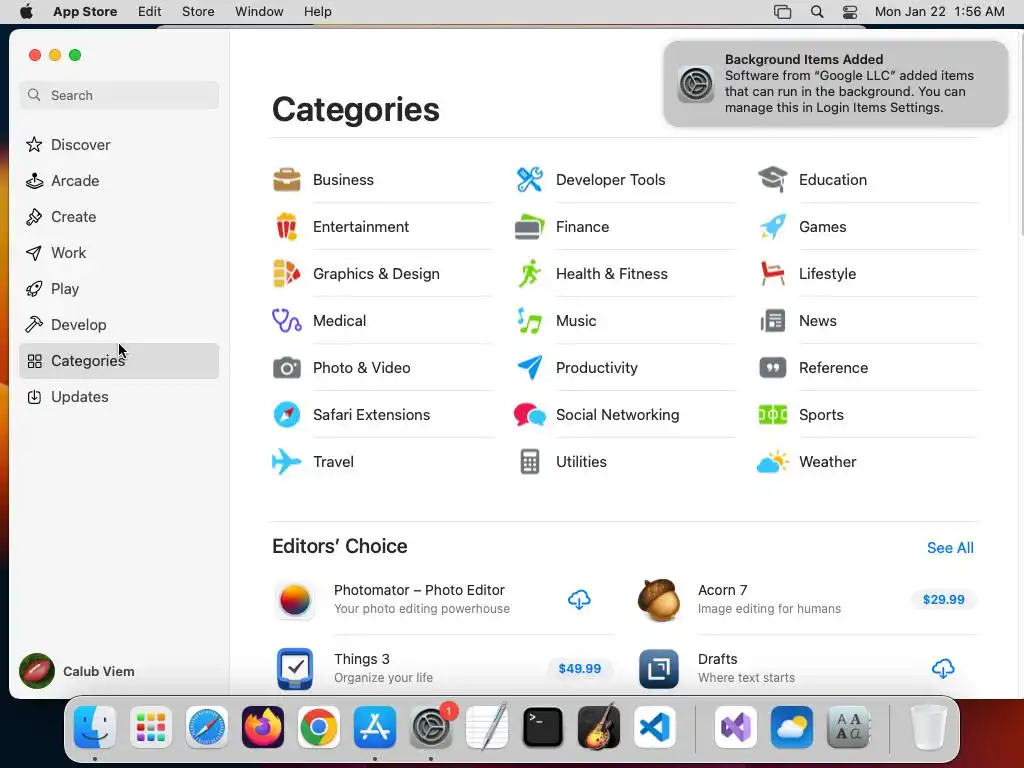This screenshot has width=1024, height=768.
Task: Buy Acorn 7 for $29.99
Action: click(x=944, y=600)
